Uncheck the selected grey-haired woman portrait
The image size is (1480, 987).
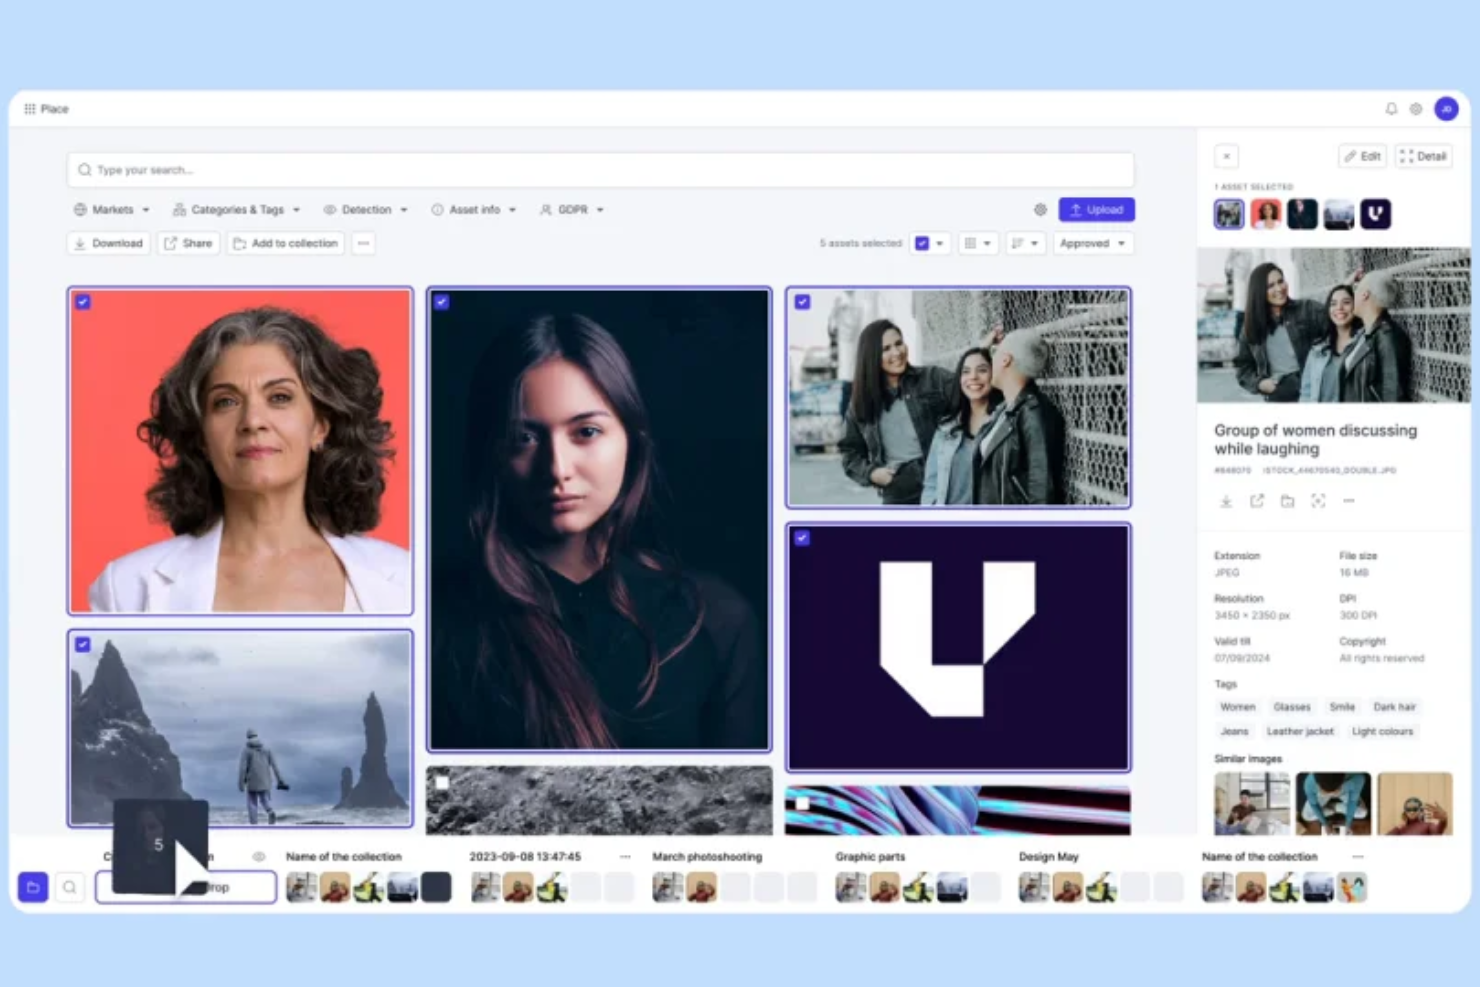83,302
